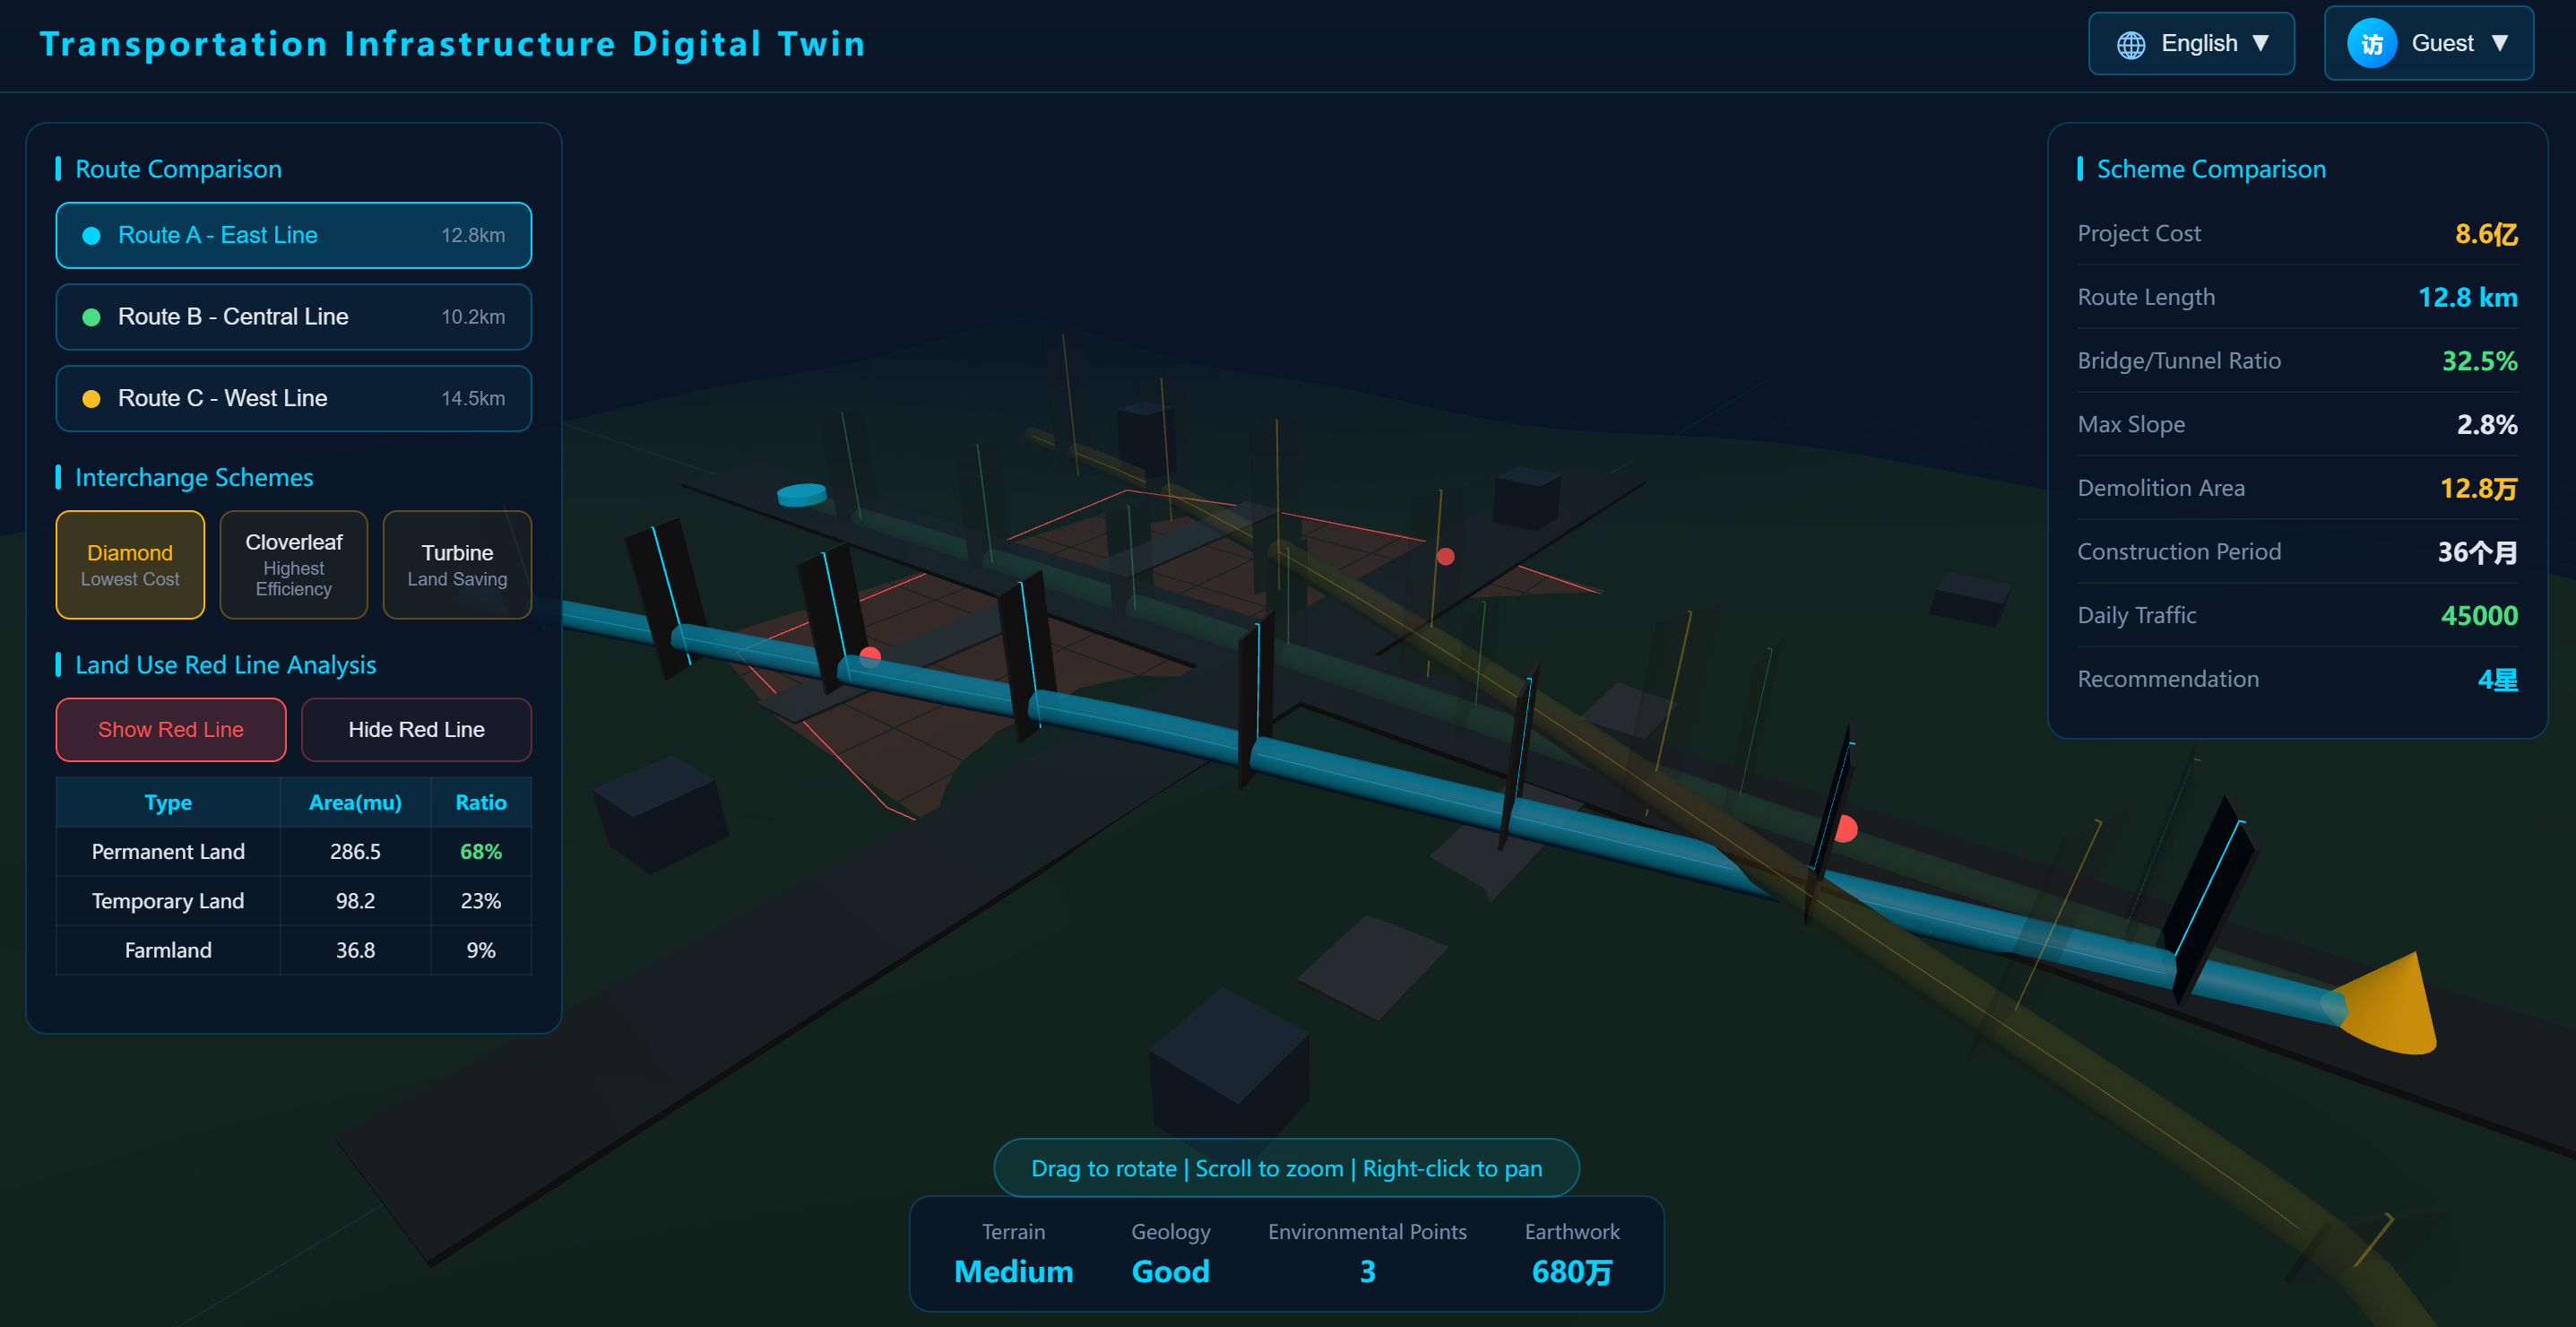The width and height of the screenshot is (2576, 1327).
Task: Click Route A cyan dot indicator
Action: pyautogui.click(x=91, y=236)
